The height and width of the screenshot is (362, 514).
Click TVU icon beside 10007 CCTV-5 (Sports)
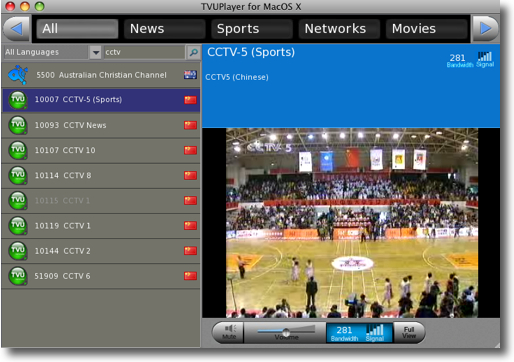click(x=18, y=100)
